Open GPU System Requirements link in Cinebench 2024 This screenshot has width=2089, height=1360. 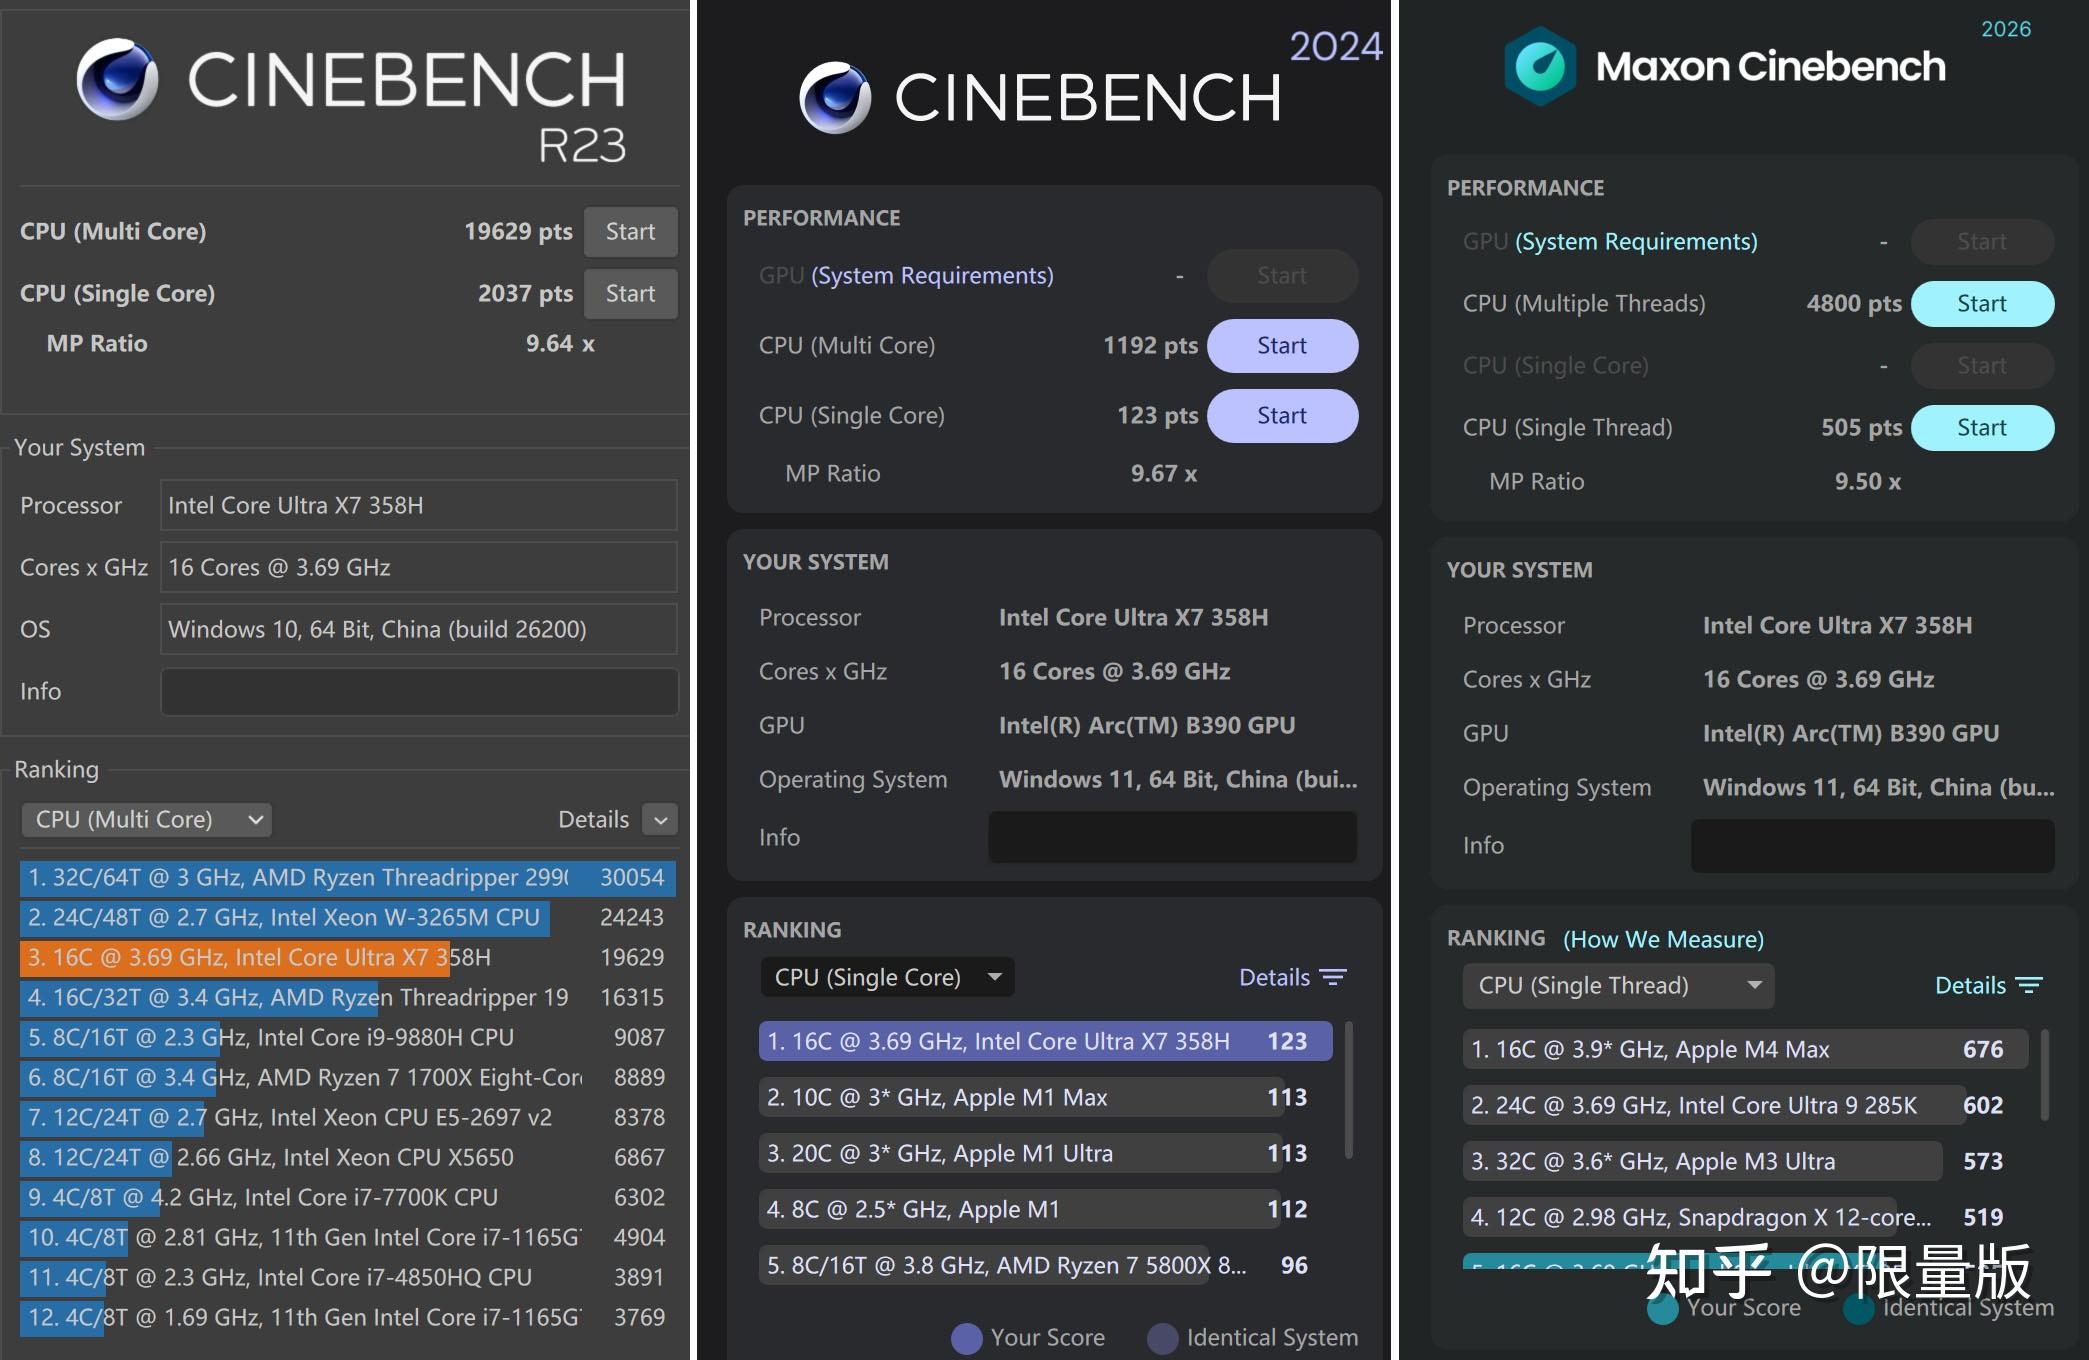point(932,276)
